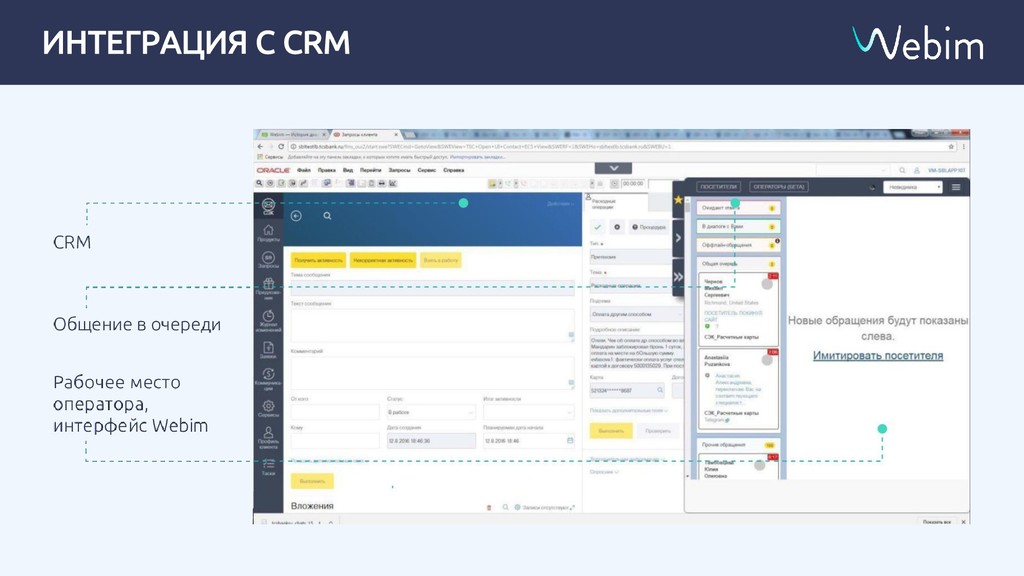Click the yellow star in Webim side strip
1024x576 pixels.
pos(678,200)
